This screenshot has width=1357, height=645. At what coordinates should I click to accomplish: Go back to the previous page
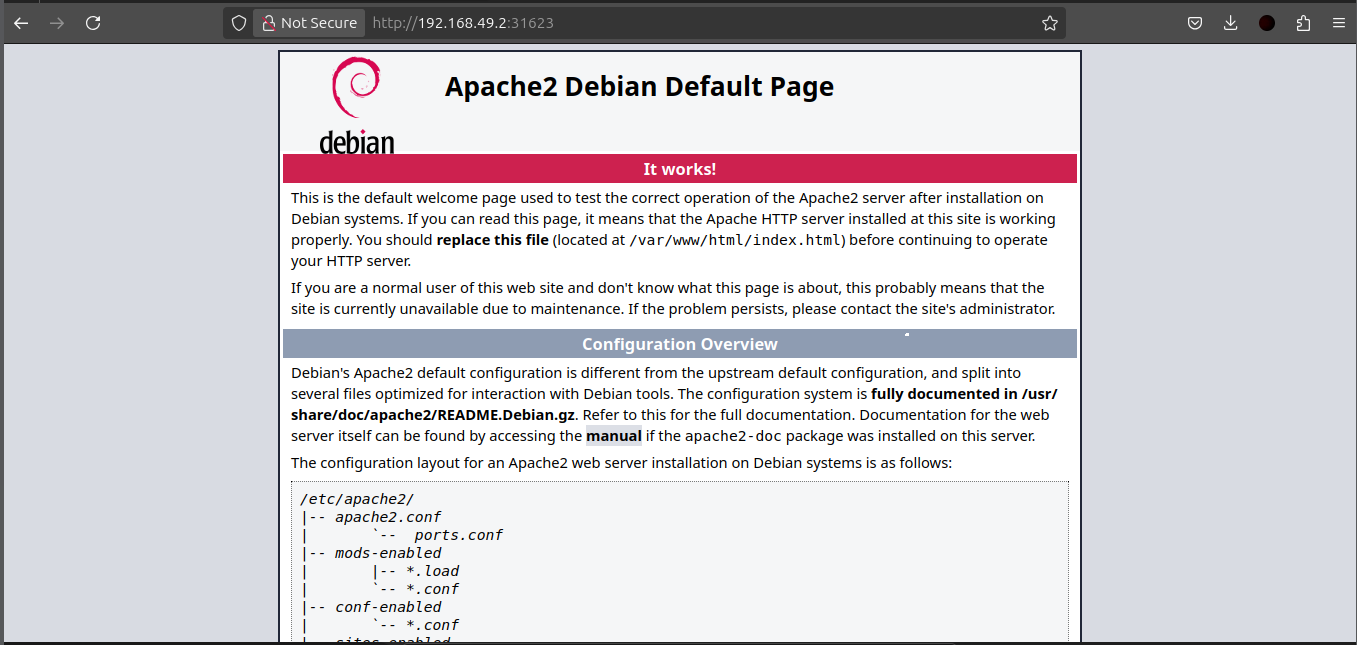coord(21,23)
